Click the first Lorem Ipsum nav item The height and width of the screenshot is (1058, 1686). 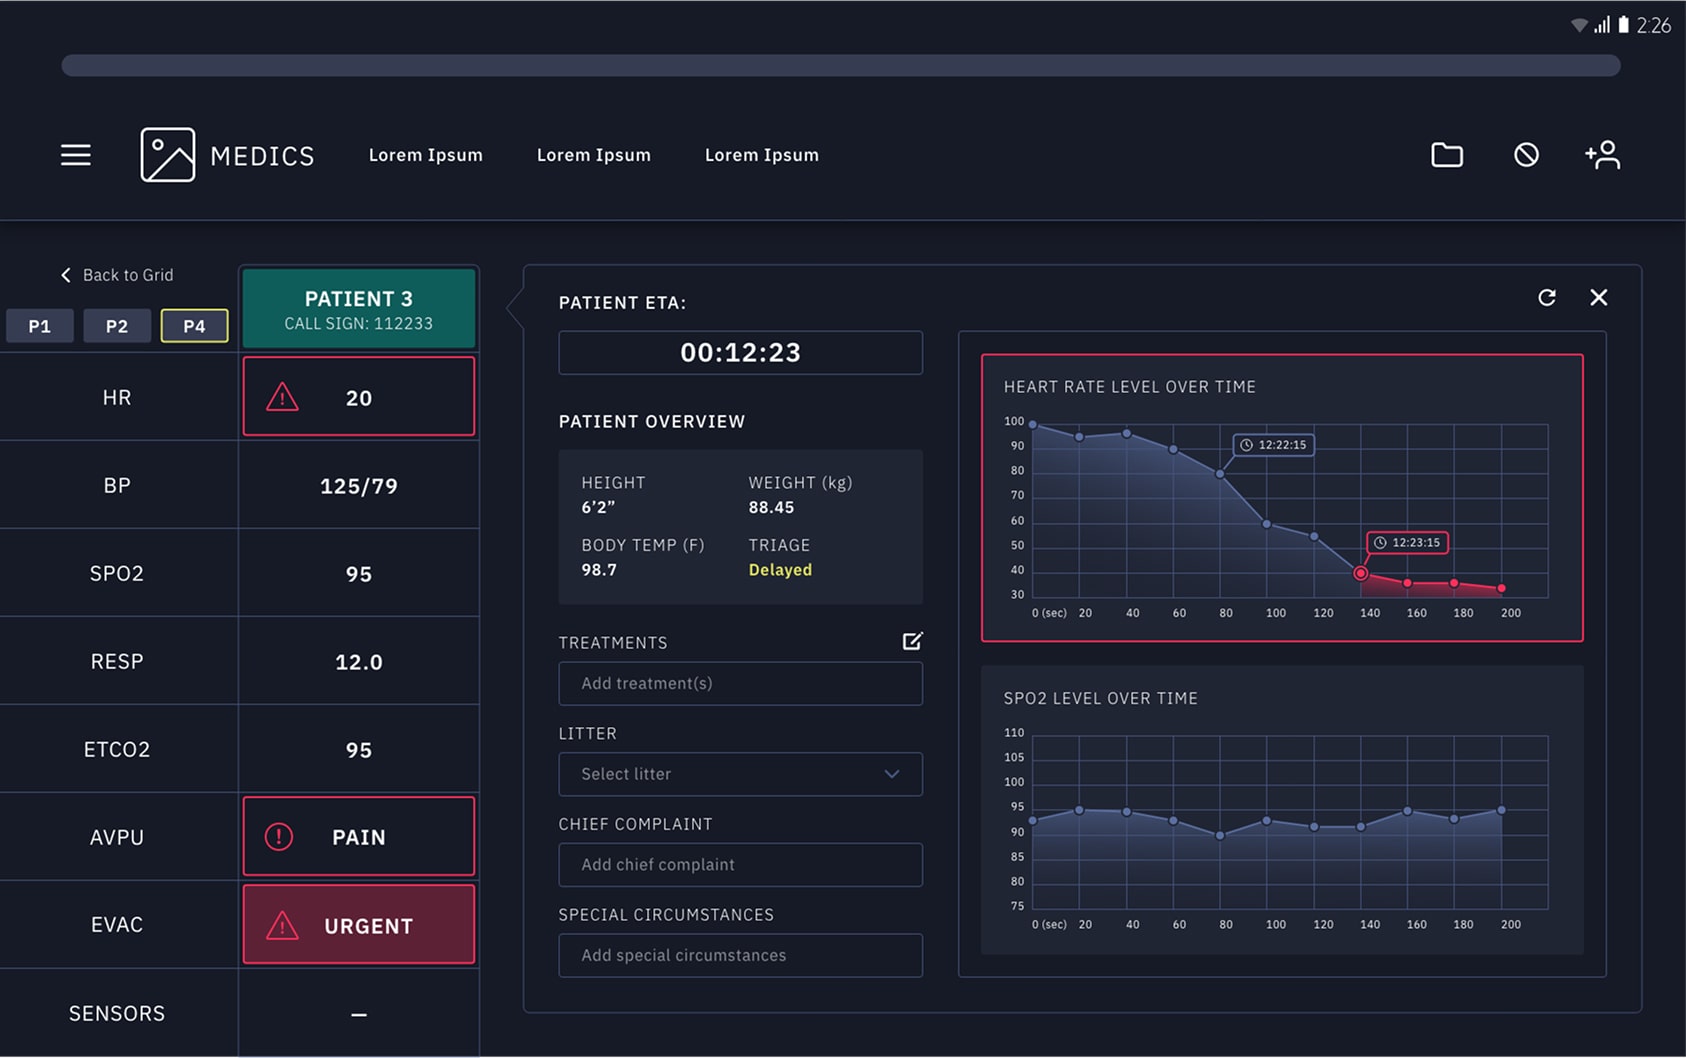(x=425, y=155)
